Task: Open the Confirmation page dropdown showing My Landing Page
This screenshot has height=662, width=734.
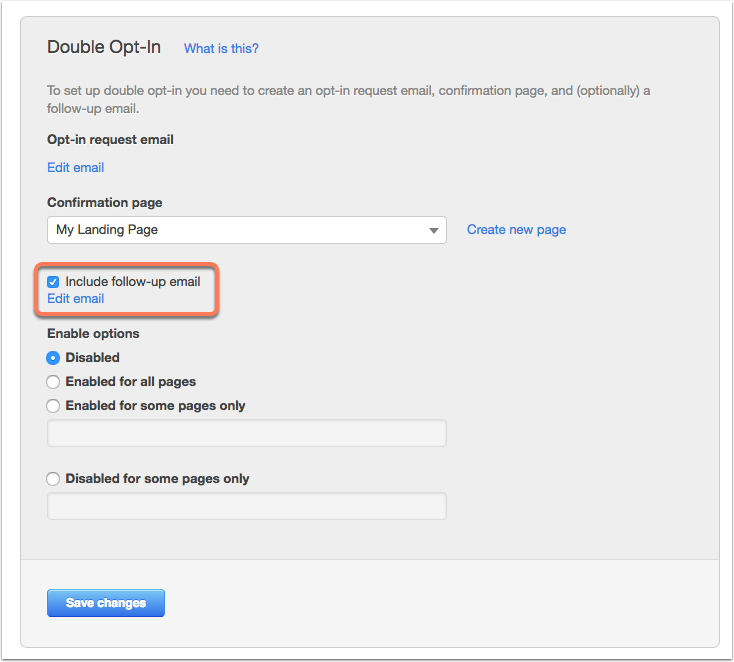Action: click(x=247, y=230)
